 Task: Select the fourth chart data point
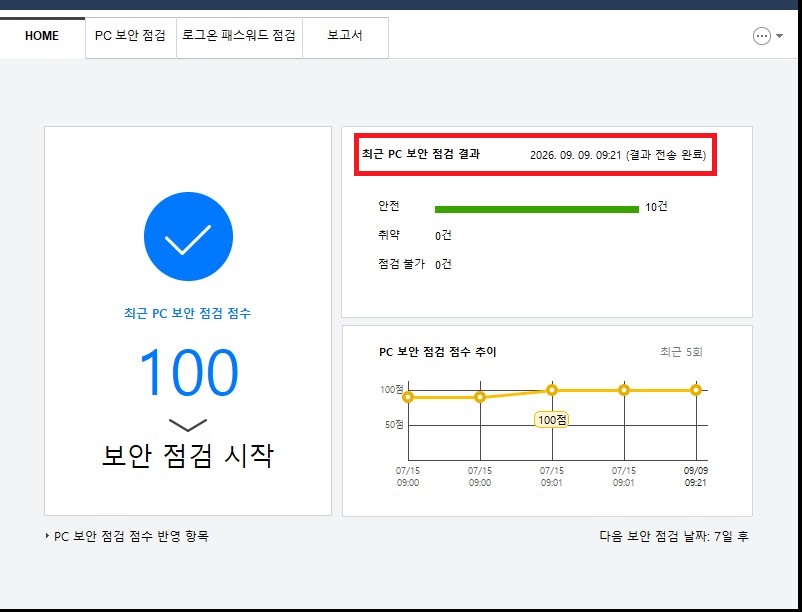[x=624, y=390]
